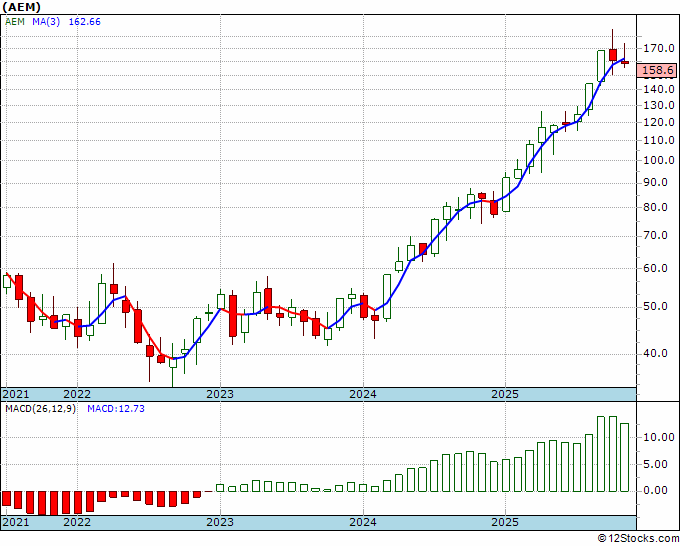The image size is (680, 546).
Task: Click the MACD(26,12,9) indicator label
Action: [x=40, y=409]
